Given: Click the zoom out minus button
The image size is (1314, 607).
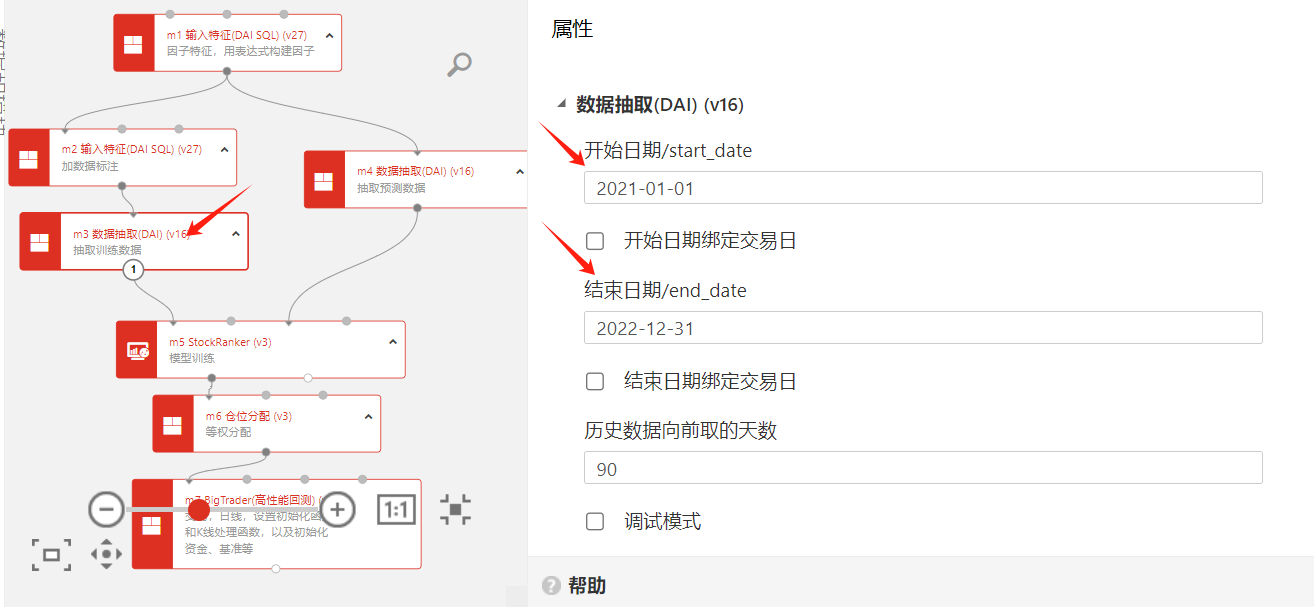Looking at the screenshot, I should pos(106,509).
